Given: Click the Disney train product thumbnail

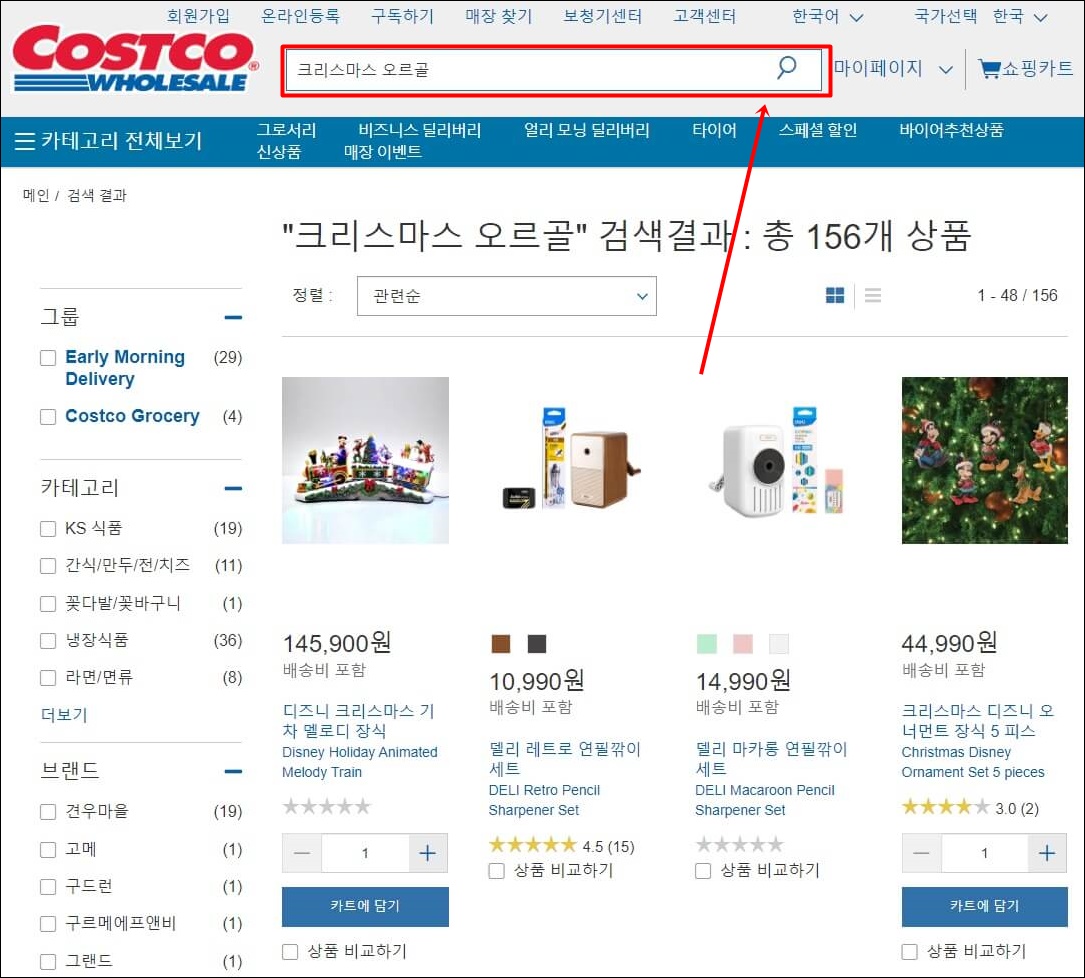Looking at the screenshot, I should tap(365, 460).
